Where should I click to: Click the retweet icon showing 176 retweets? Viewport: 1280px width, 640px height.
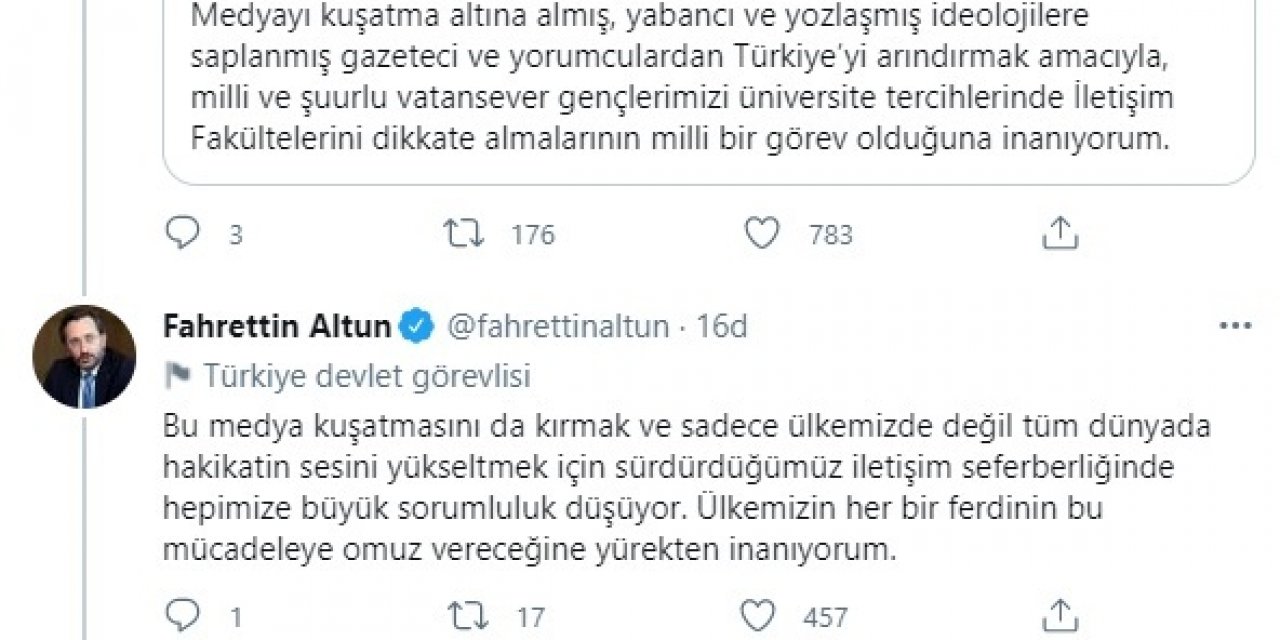(463, 232)
